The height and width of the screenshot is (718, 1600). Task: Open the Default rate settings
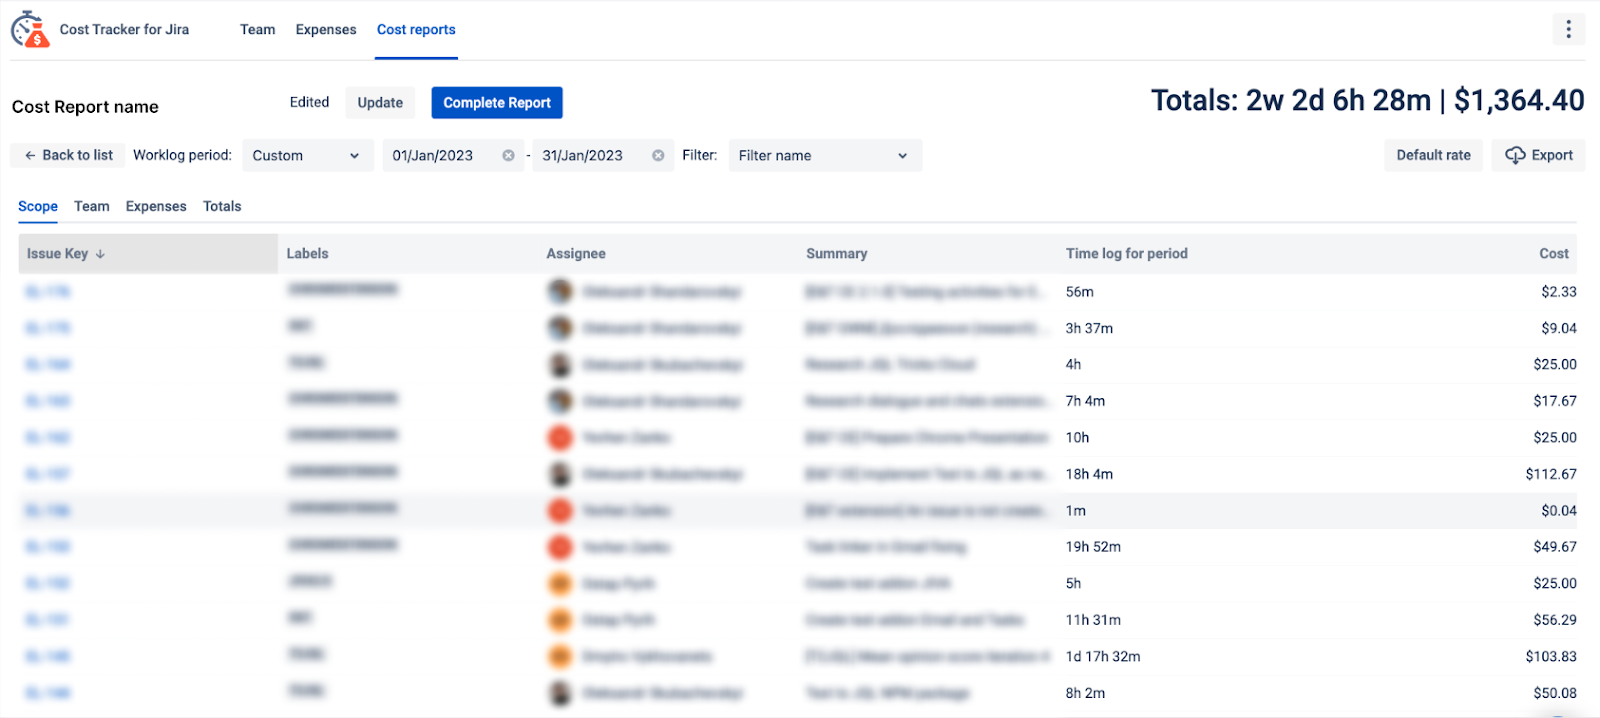point(1433,156)
